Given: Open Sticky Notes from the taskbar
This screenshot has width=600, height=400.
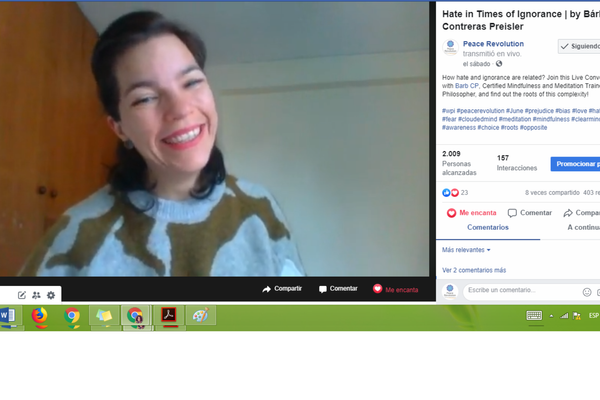Looking at the screenshot, I should point(104,316).
